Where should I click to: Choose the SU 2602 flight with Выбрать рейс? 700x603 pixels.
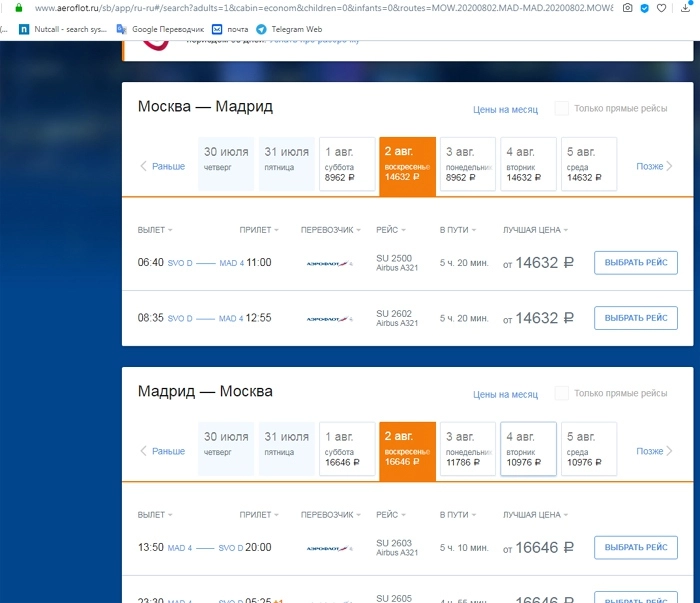click(635, 318)
